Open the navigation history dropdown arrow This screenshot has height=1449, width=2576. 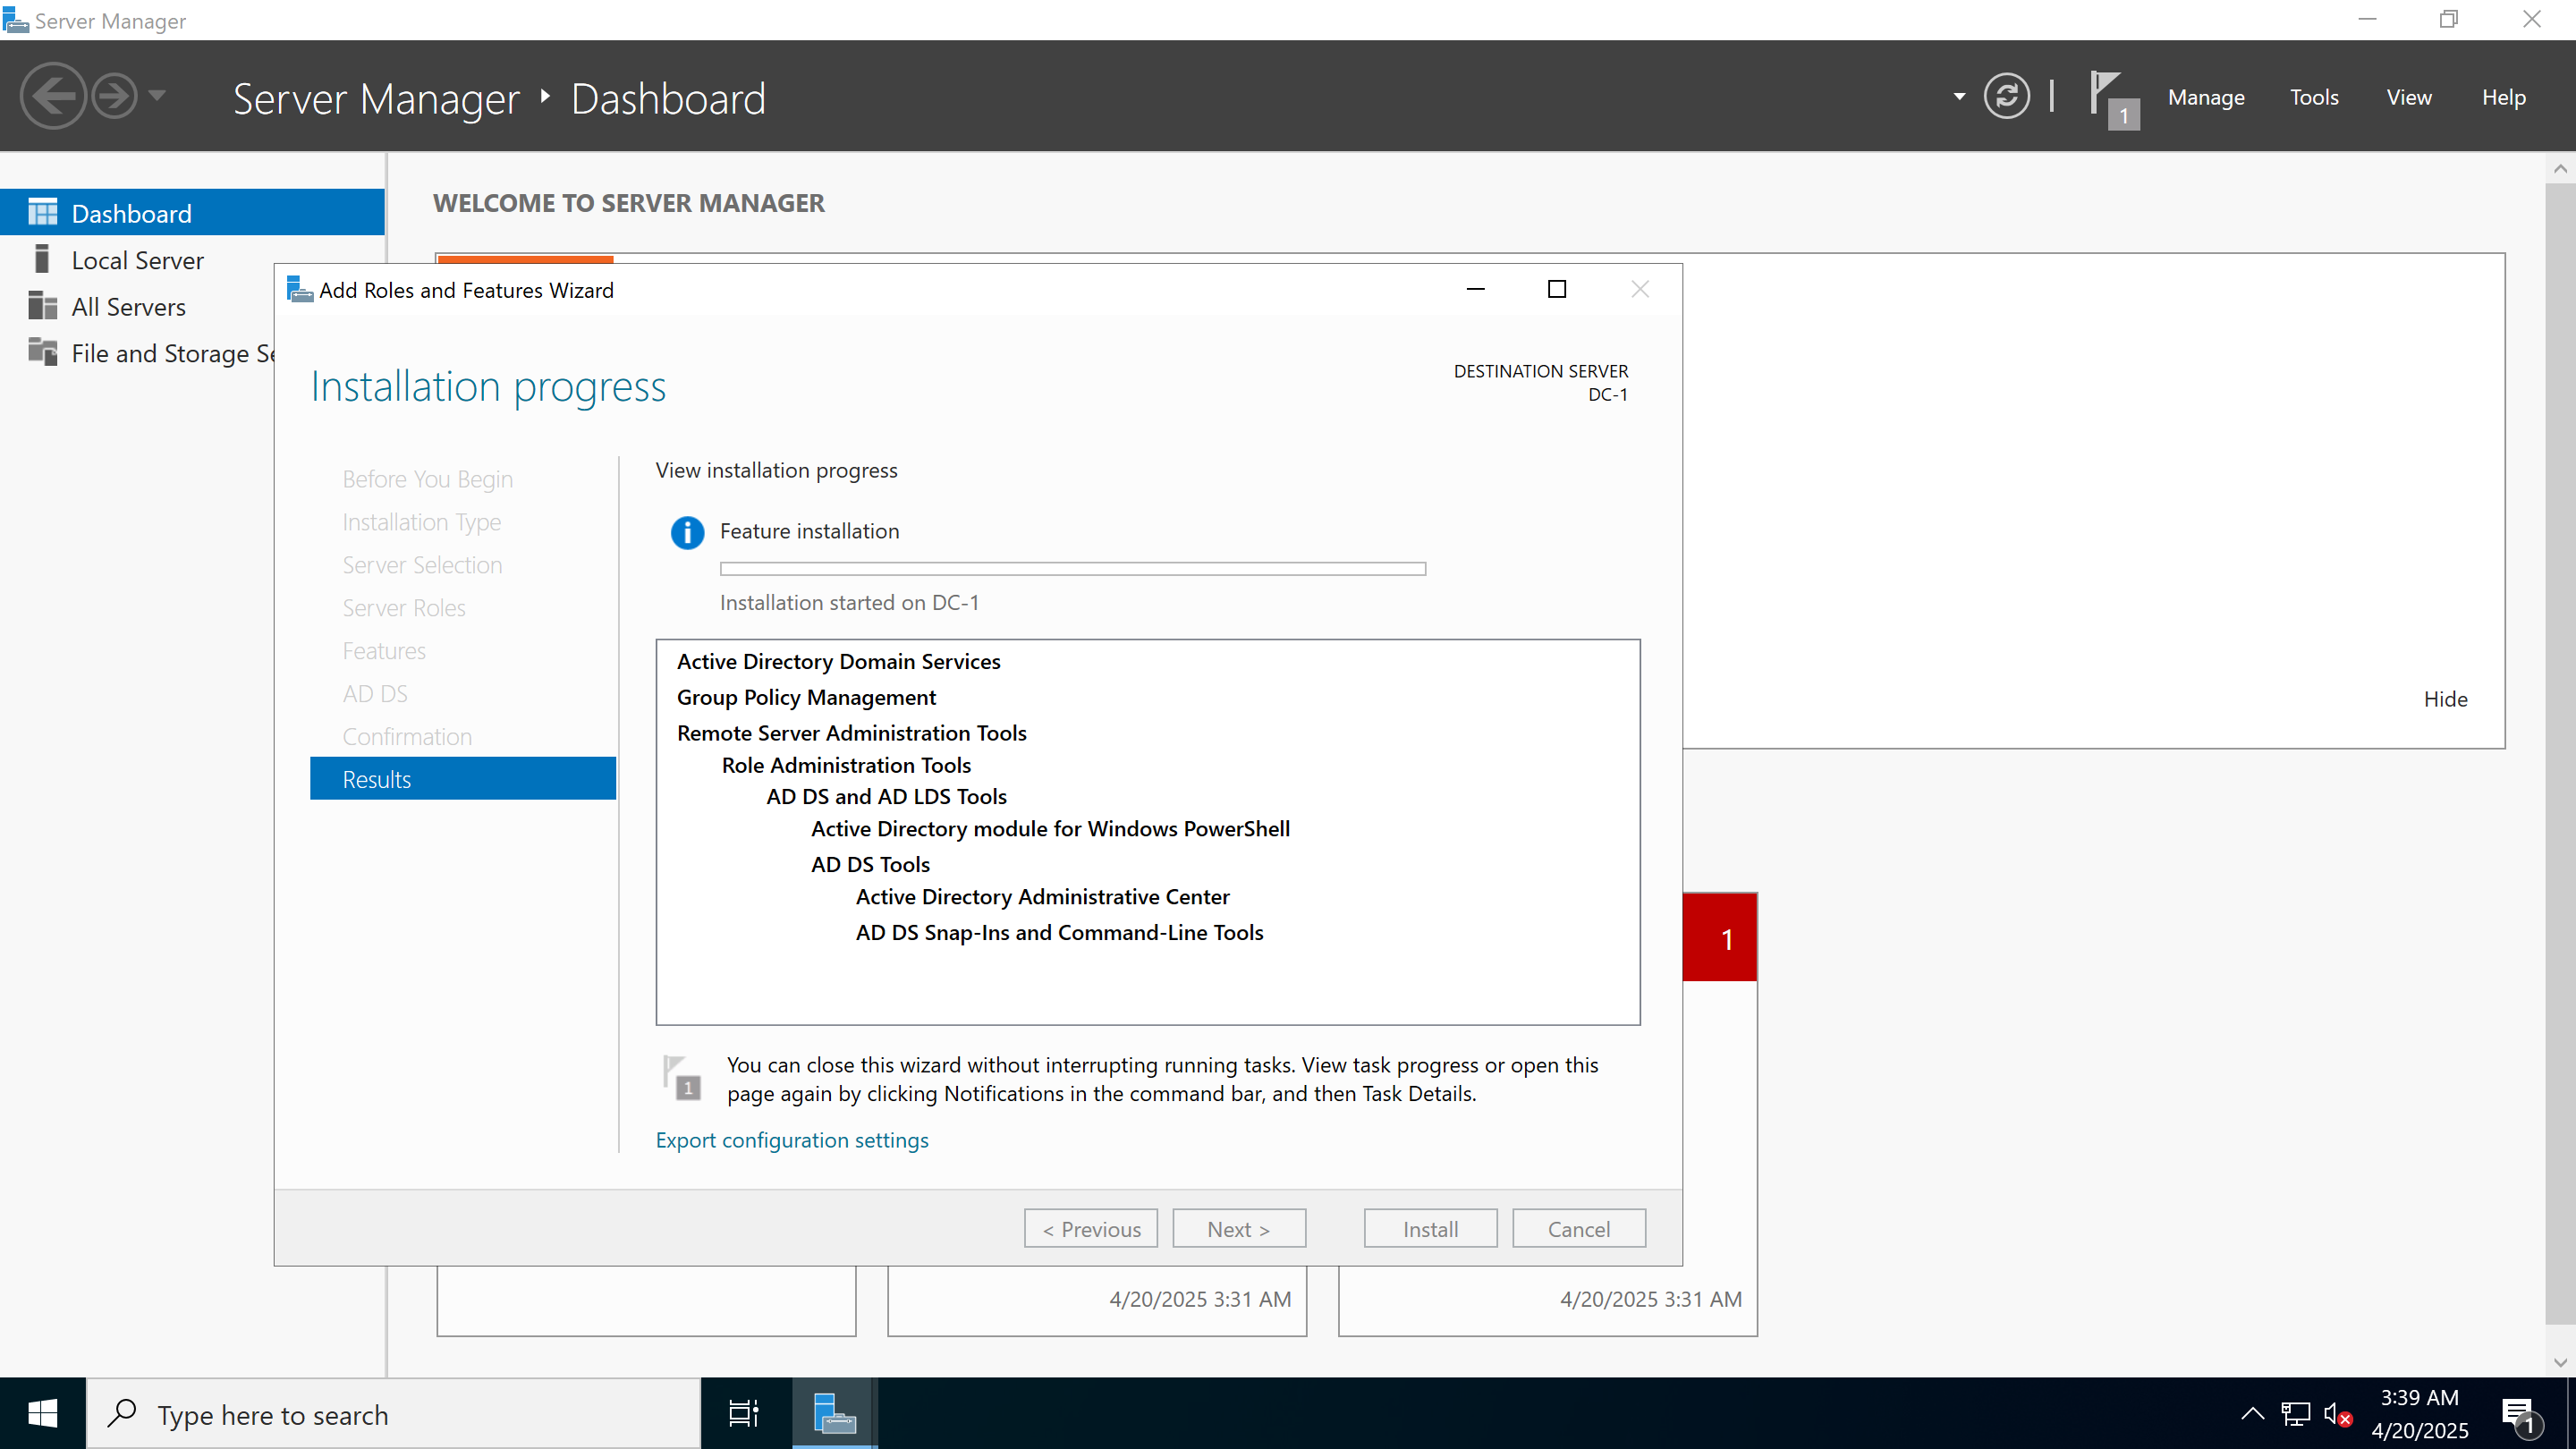click(157, 96)
